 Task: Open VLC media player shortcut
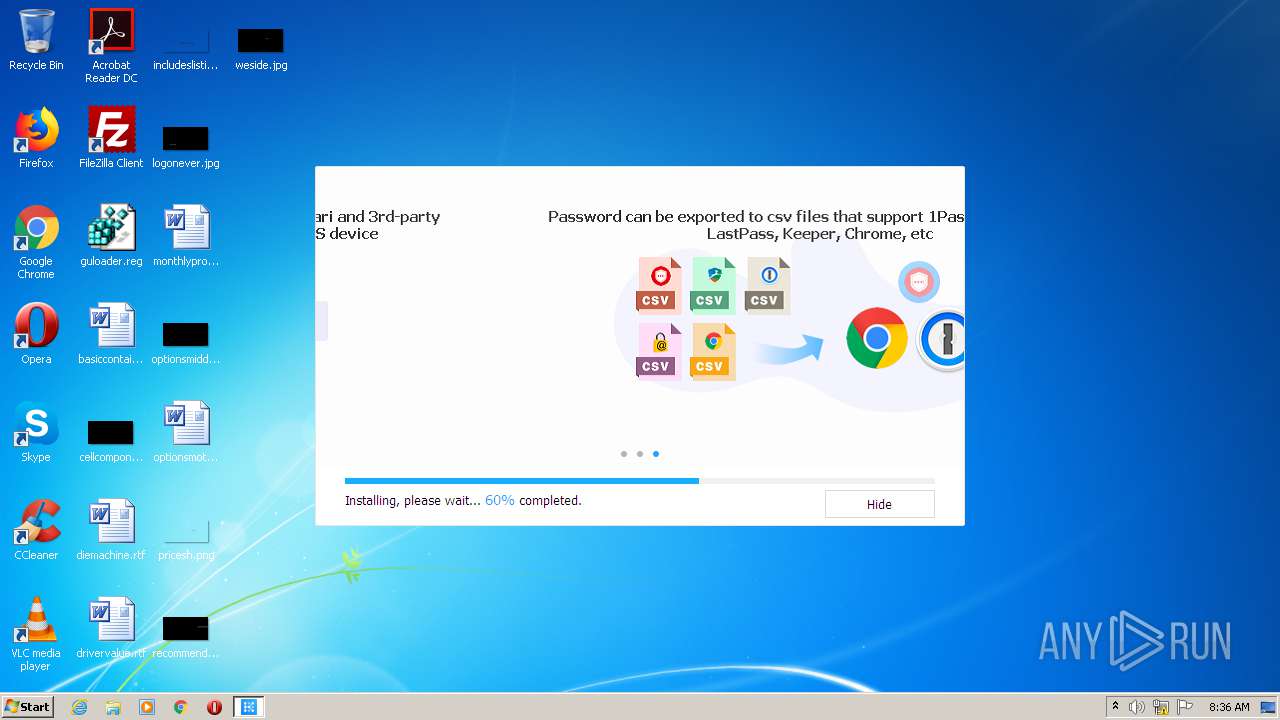pos(36,634)
